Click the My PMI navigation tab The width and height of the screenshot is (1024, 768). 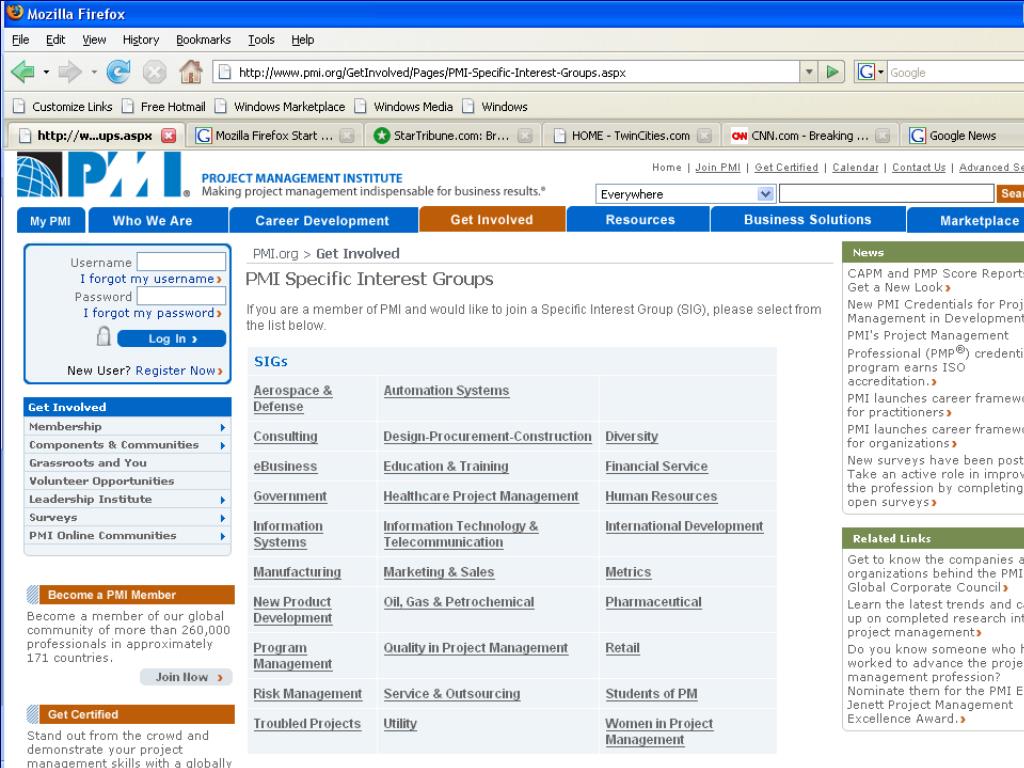tap(50, 221)
